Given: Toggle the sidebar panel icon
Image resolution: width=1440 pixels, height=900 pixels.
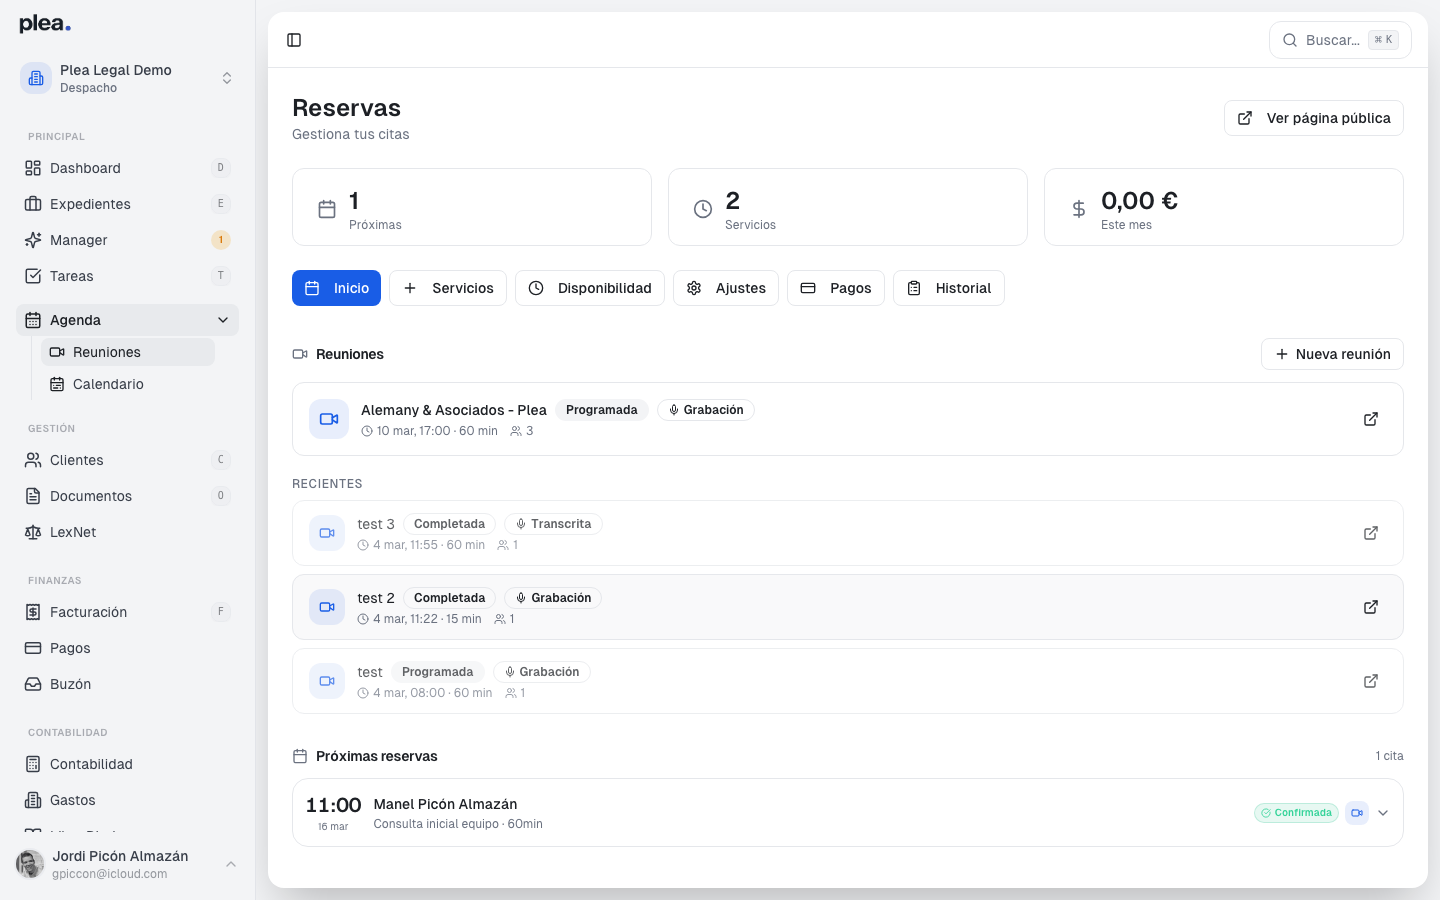Looking at the screenshot, I should click(294, 40).
